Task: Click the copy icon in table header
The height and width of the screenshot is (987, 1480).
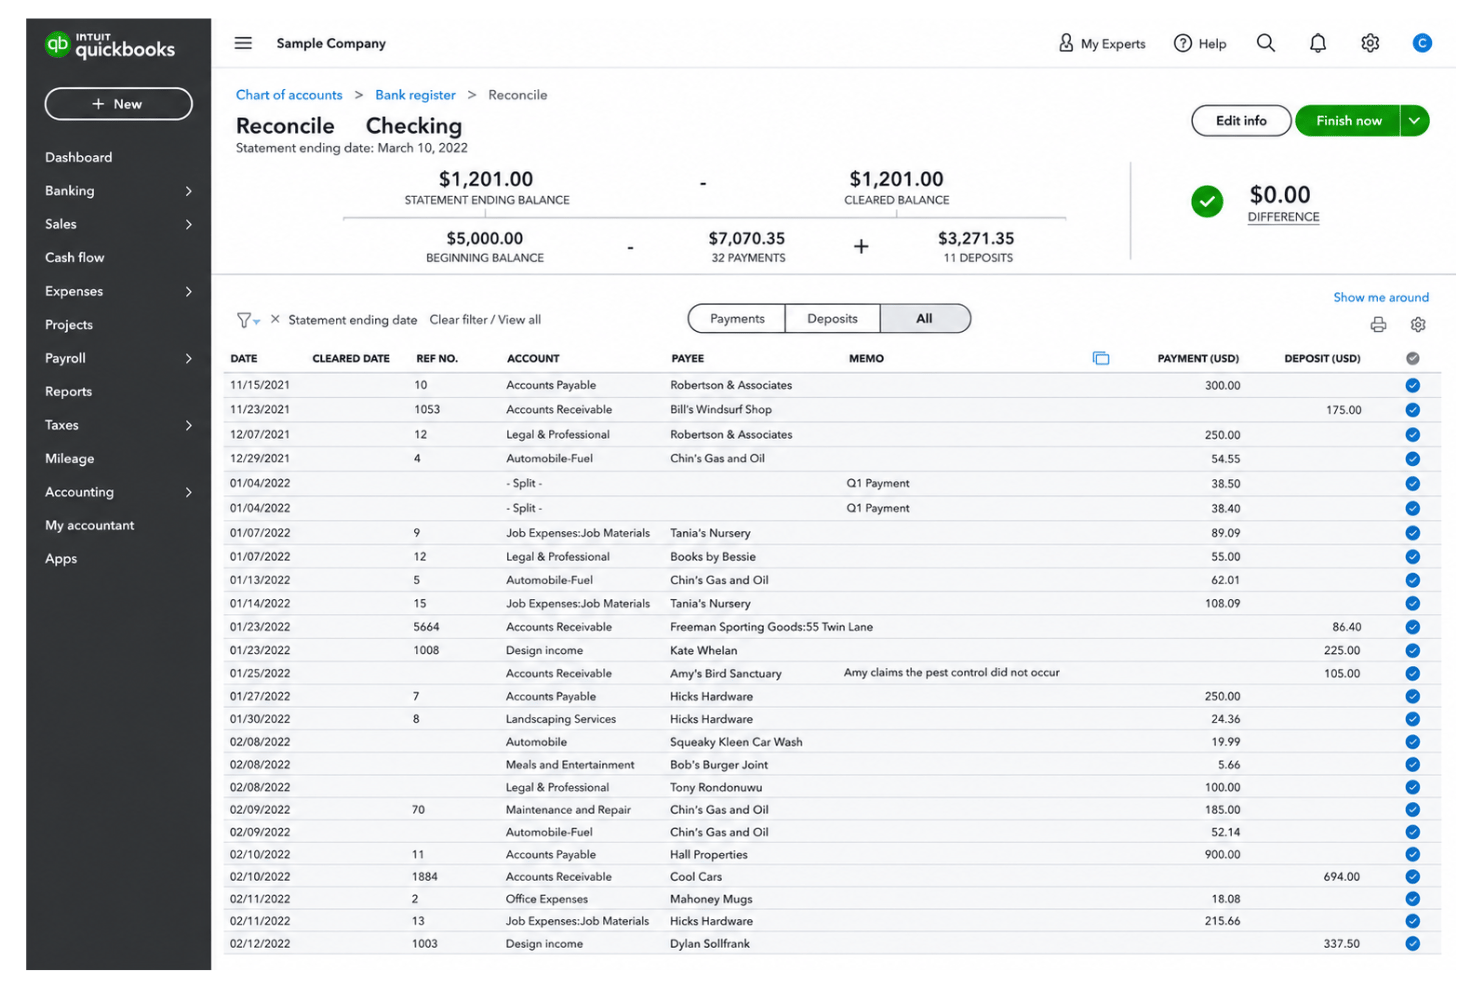Action: pos(1101,358)
